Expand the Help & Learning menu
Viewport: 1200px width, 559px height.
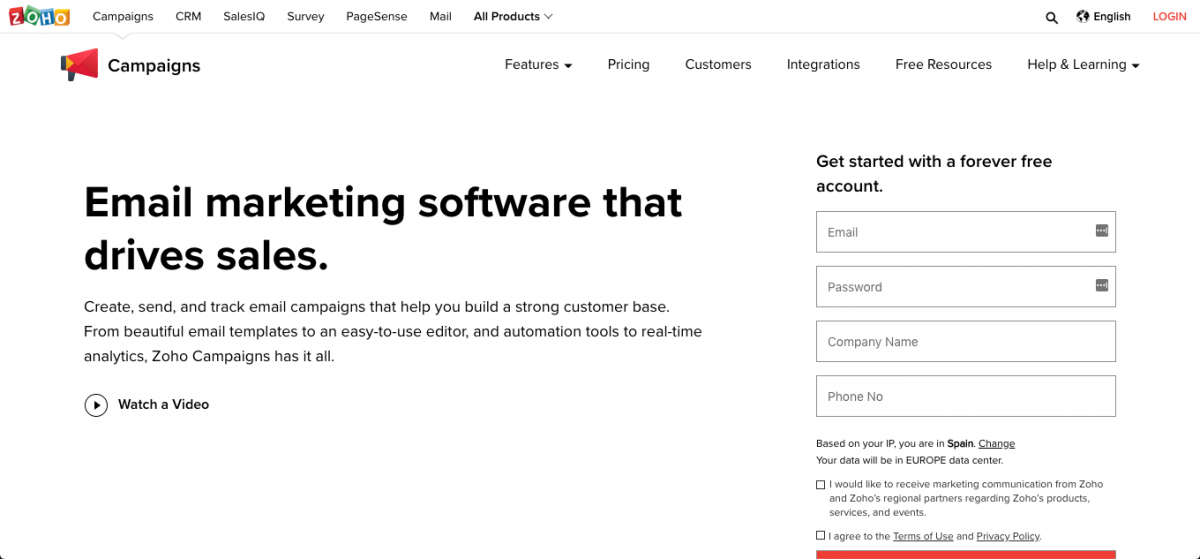1083,65
